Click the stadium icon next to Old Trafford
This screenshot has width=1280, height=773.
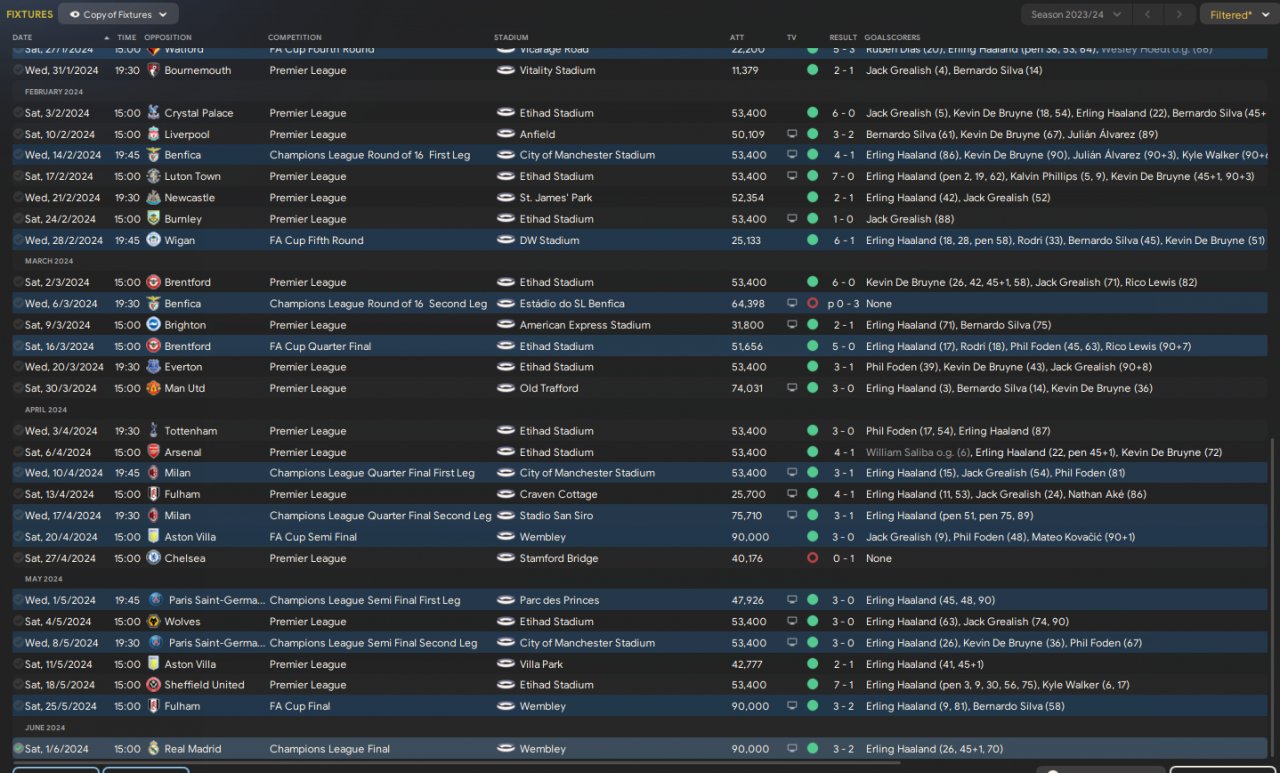[505, 388]
